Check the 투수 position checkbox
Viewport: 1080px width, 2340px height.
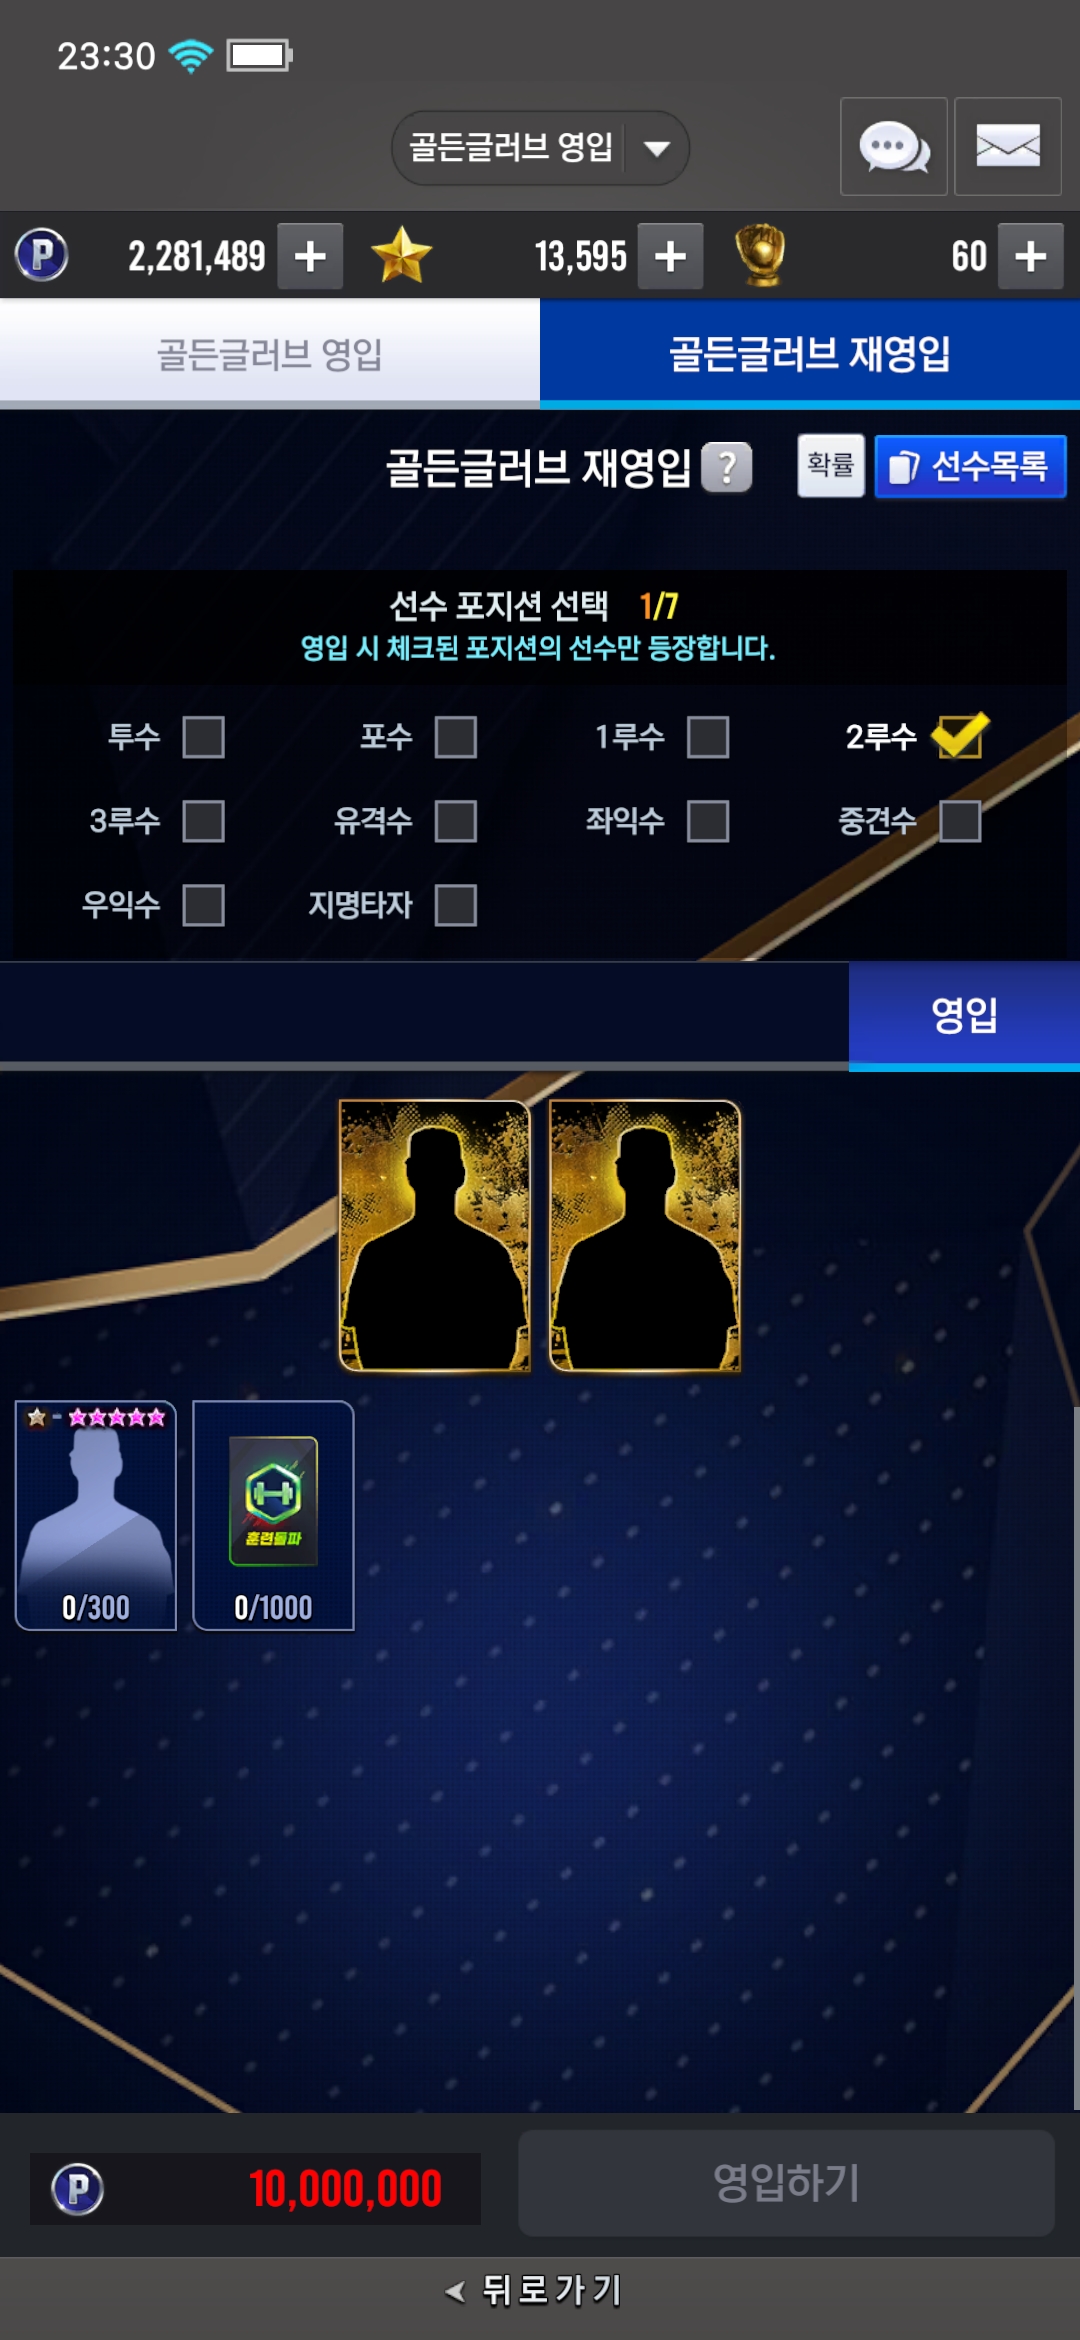coord(204,737)
